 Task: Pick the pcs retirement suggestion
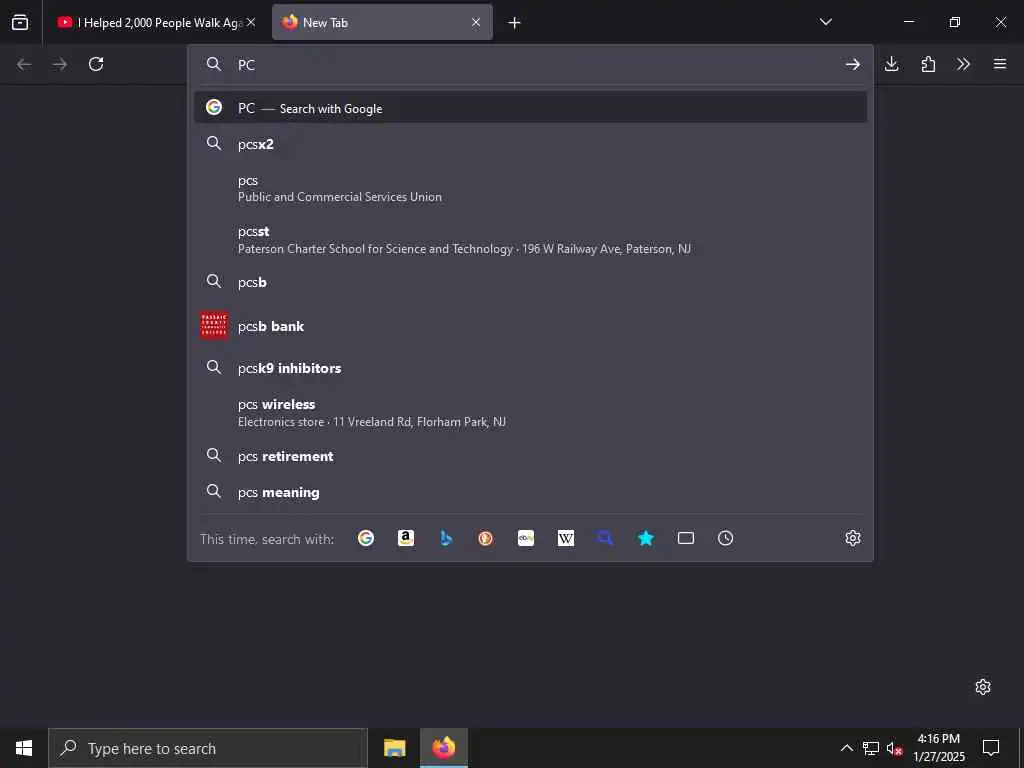click(x=530, y=456)
